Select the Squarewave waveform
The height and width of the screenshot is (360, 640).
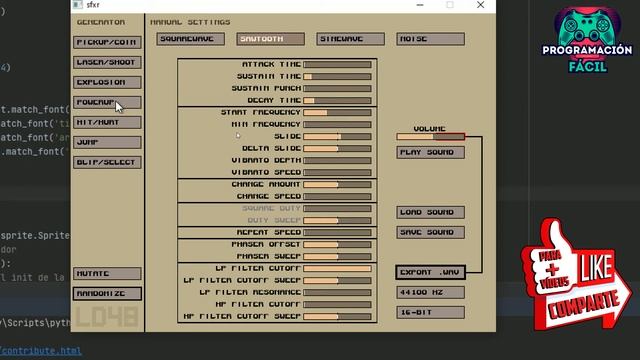[191, 39]
